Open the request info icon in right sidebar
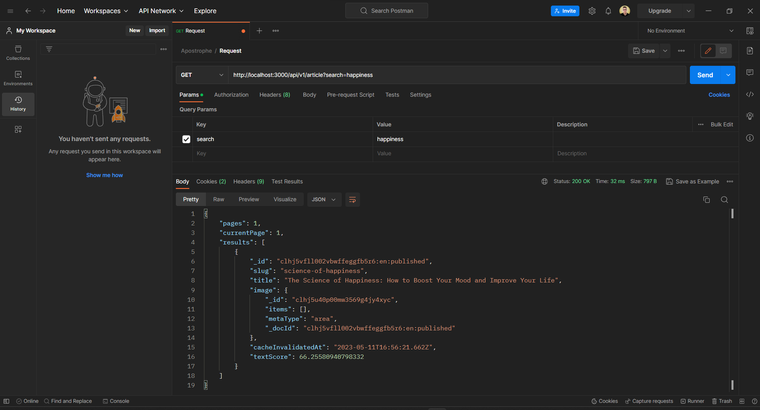 pos(750,138)
